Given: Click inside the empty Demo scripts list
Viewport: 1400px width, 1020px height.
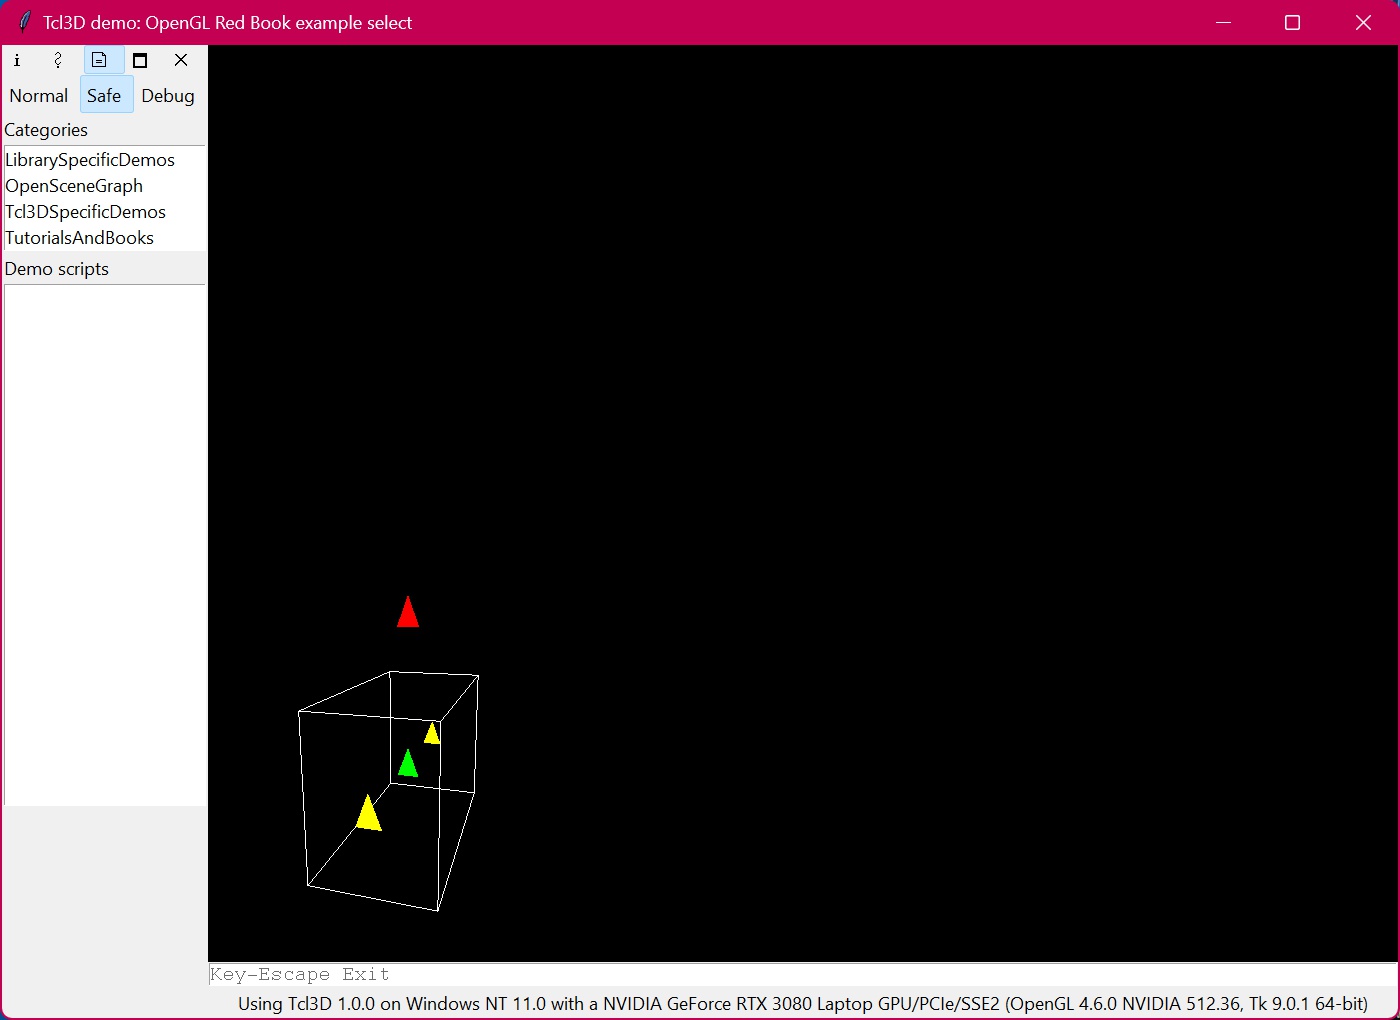Looking at the screenshot, I should [x=105, y=545].
